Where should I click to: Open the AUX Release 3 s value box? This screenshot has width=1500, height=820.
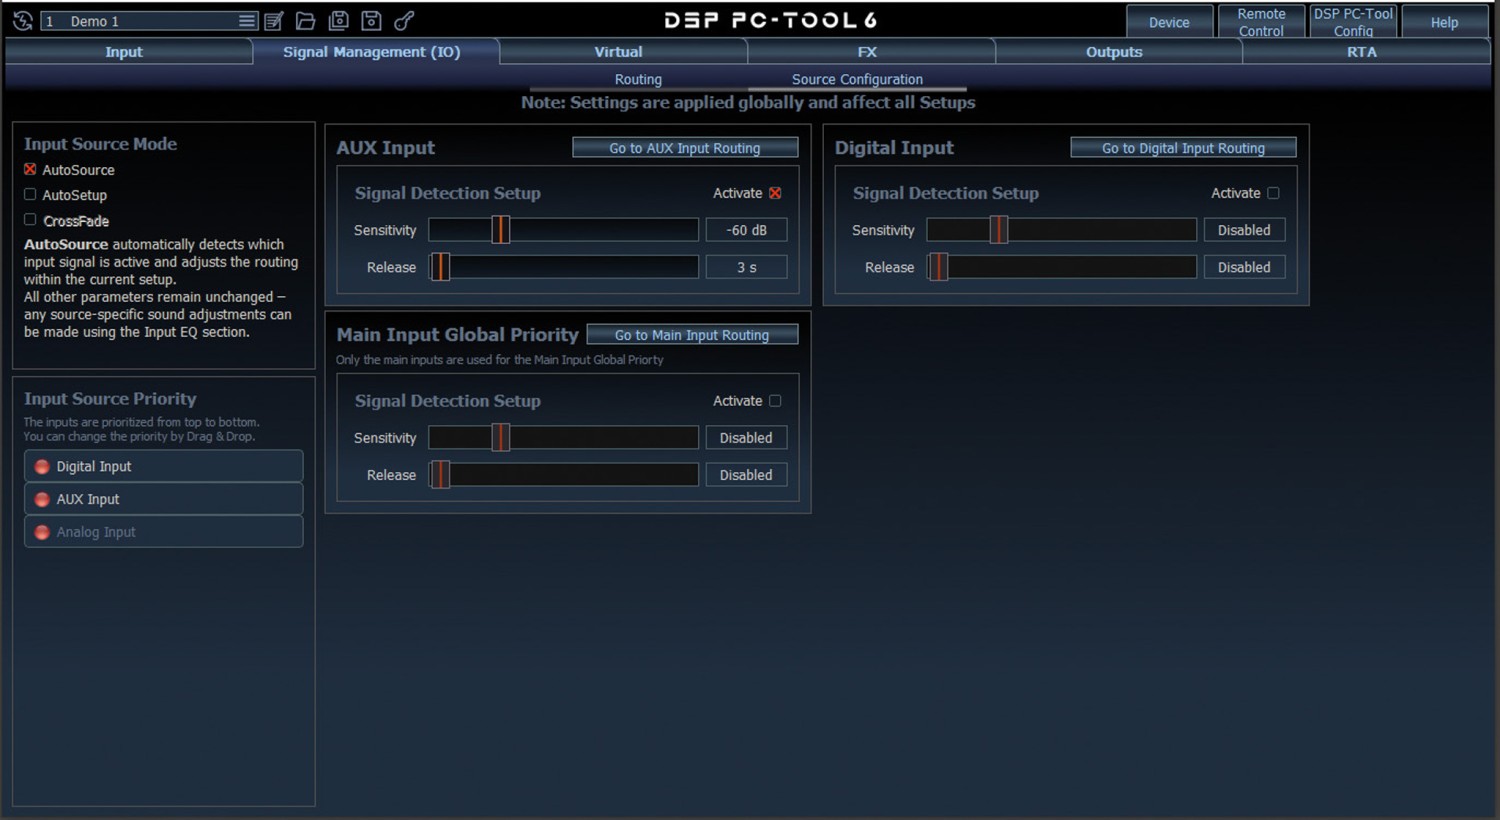coord(746,268)
